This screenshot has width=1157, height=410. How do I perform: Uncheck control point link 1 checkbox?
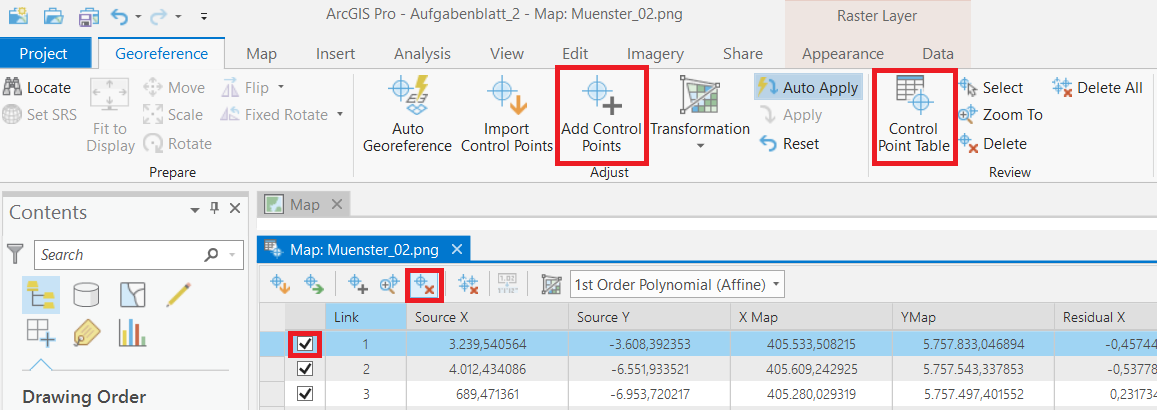click(306, 344)
